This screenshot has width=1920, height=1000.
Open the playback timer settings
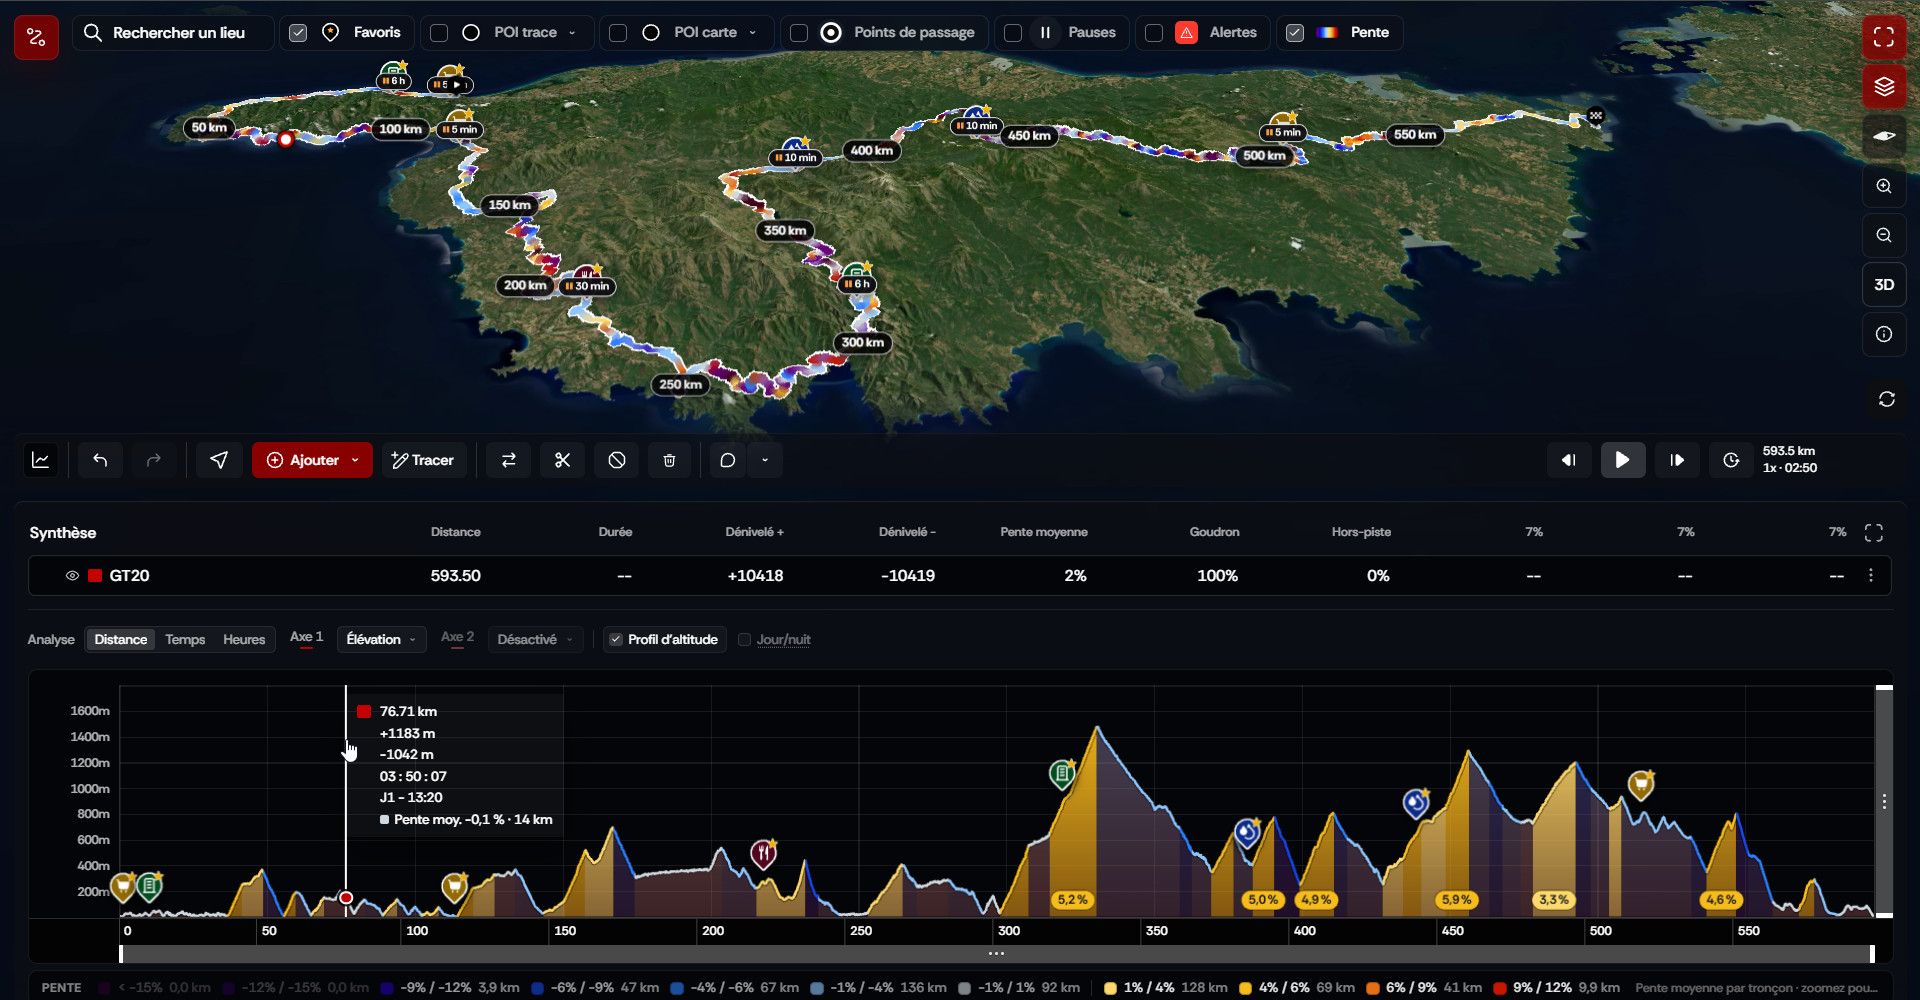pos(1731,460)
